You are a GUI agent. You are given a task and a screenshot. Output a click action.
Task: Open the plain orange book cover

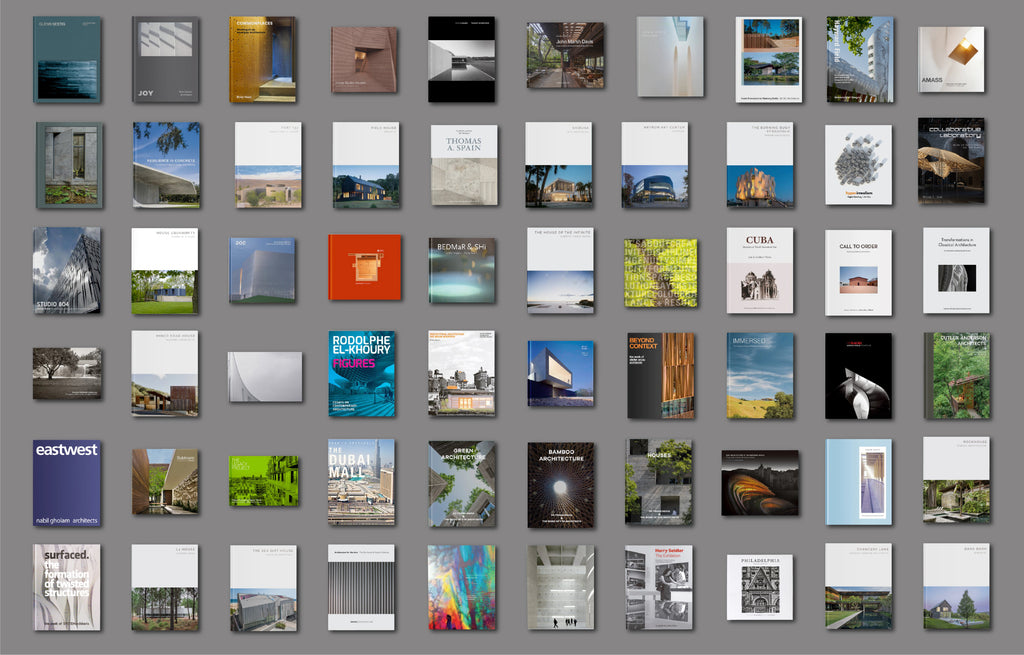point(364,267)
